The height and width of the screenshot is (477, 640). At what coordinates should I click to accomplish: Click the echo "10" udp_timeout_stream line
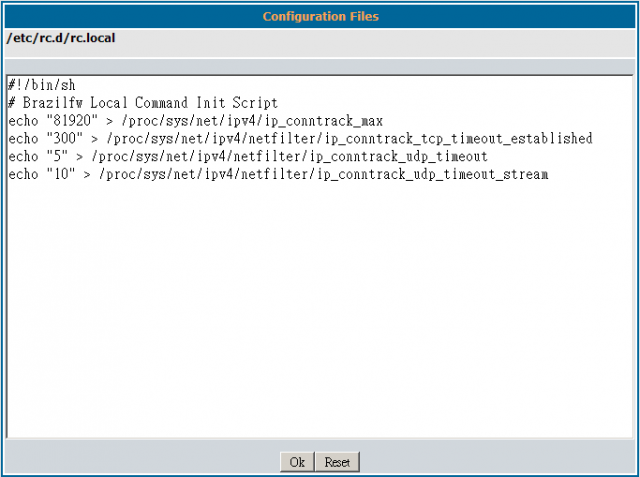pos(278,174)
